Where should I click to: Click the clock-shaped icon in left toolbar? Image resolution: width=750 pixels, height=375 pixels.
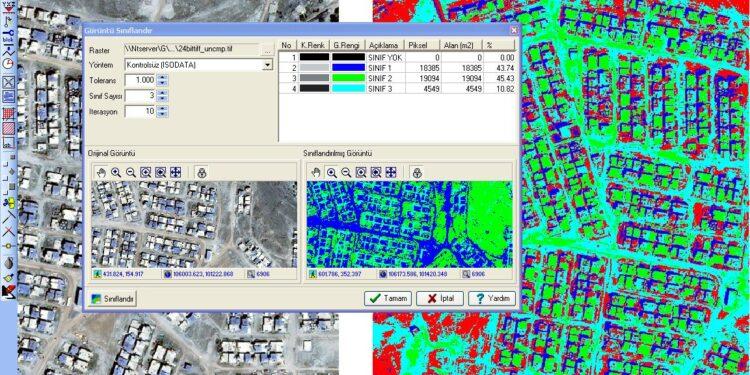click(x=8, y=63)
